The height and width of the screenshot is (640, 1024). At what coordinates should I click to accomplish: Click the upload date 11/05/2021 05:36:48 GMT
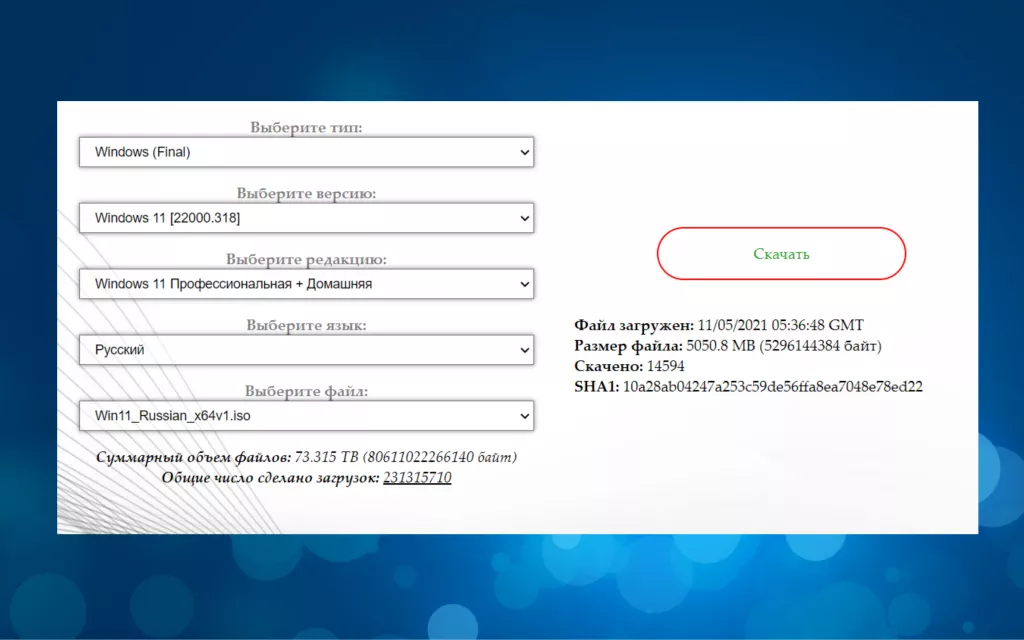pos(780,325)
